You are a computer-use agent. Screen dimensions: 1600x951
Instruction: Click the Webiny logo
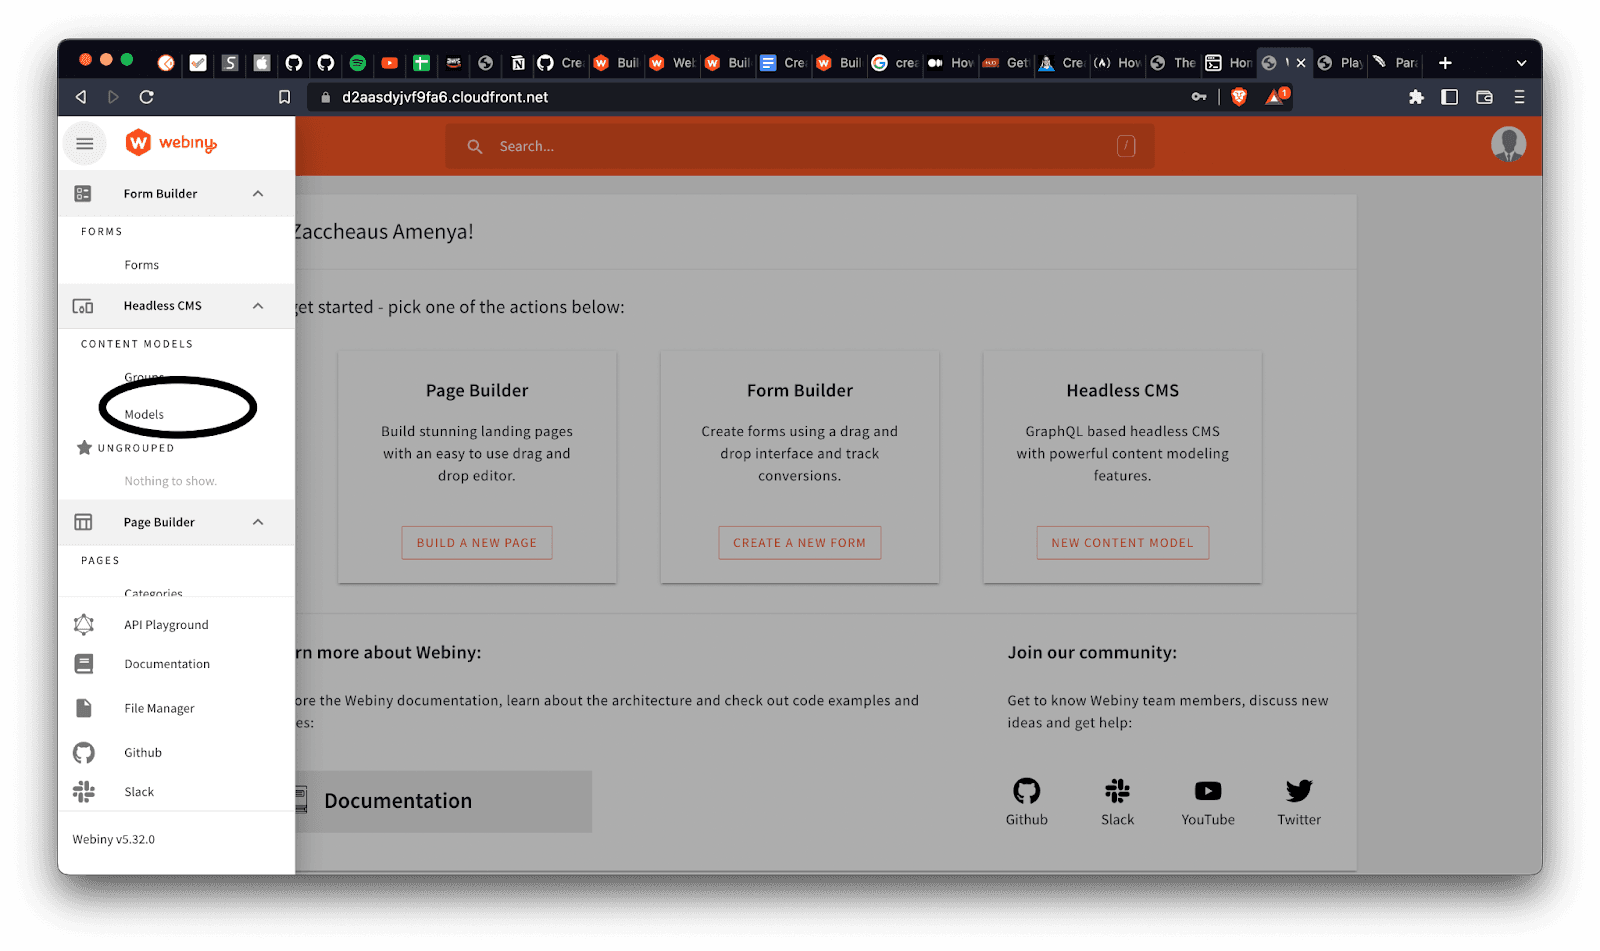[171, 143]
